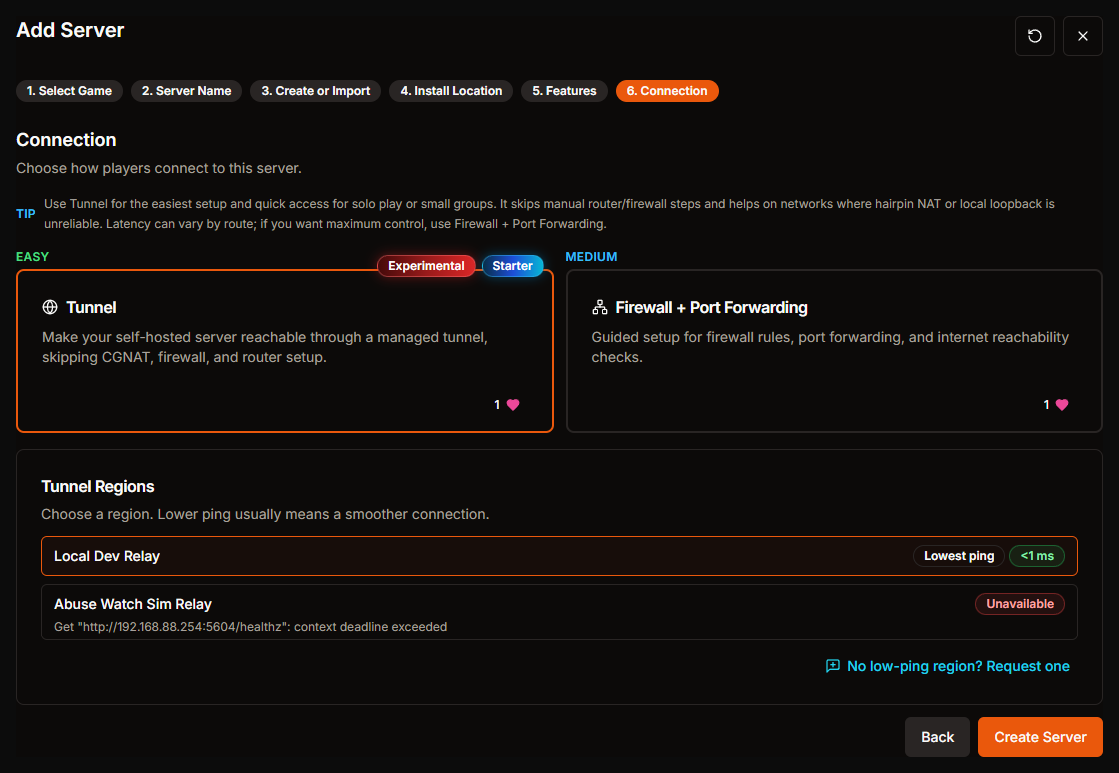Open the No low-ping region Request one link
This screenshot has height=773, width=1119.
click(x=957, y=665)
